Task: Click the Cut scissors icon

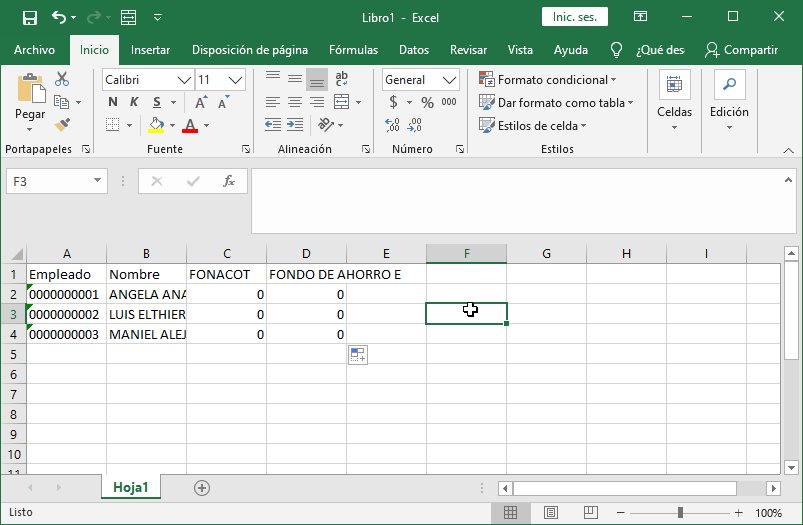Action: (x=62, y=79)
